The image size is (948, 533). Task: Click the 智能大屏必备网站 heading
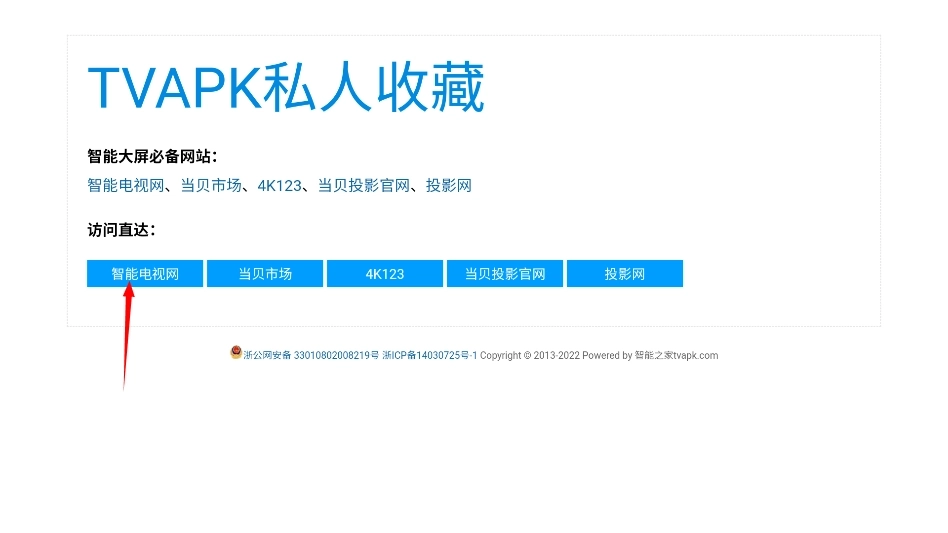pyautogui.click(x=152, y=156)
